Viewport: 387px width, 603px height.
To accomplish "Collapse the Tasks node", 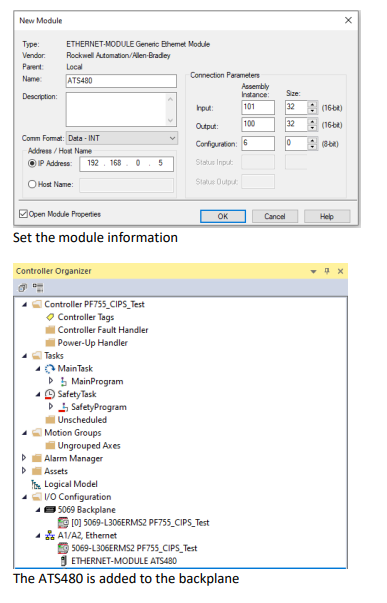I will 25,356.
